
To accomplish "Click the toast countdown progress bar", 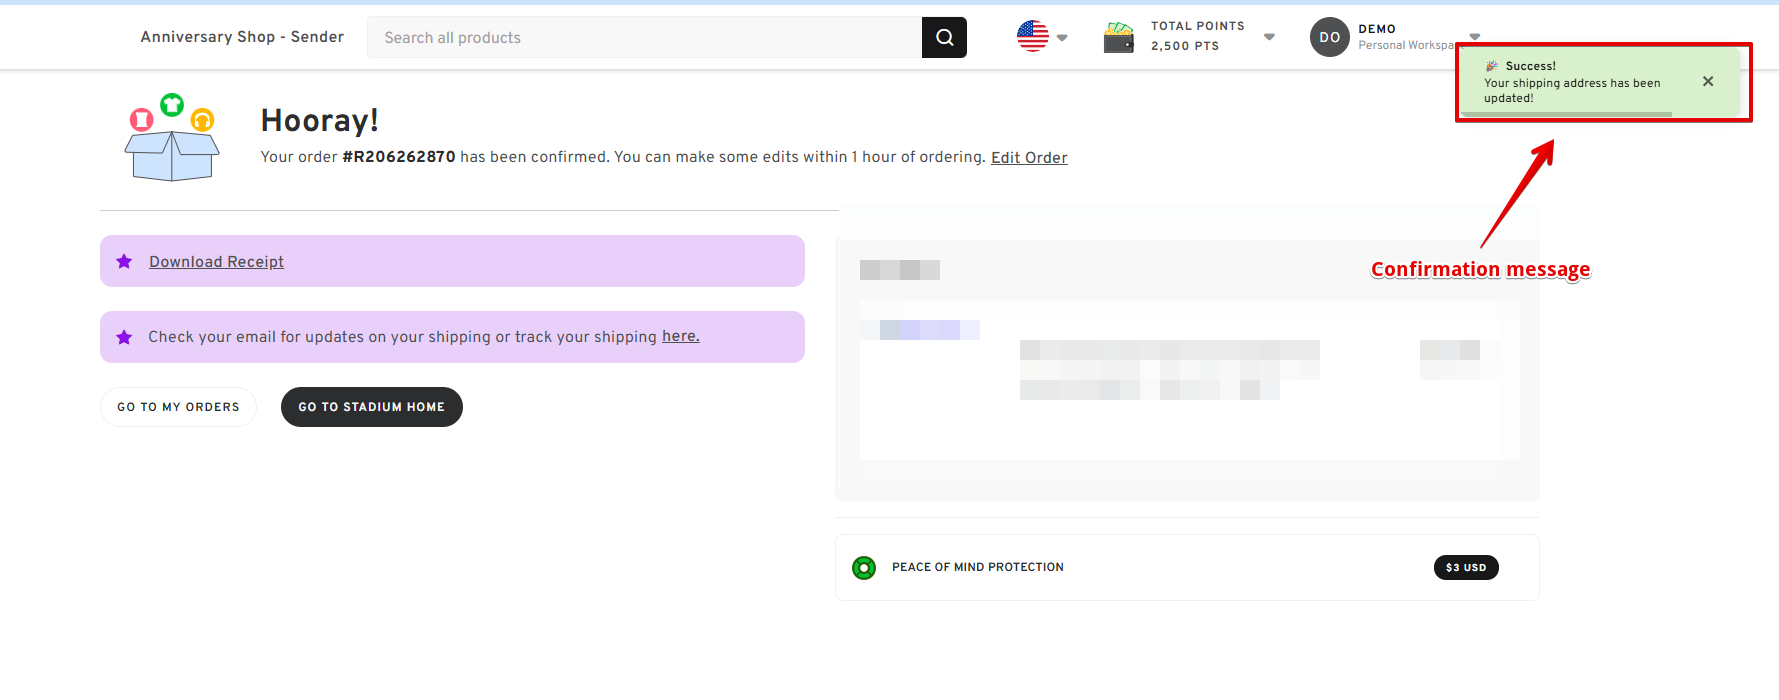I will pos(1566,115).
